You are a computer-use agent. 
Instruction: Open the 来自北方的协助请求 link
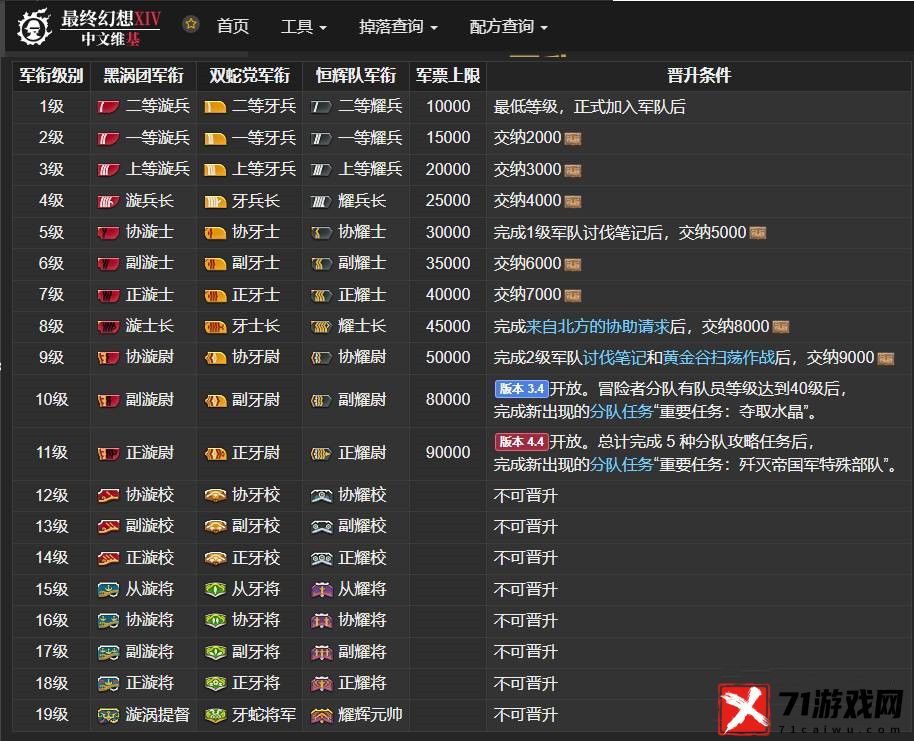click(x=597, y=326)
